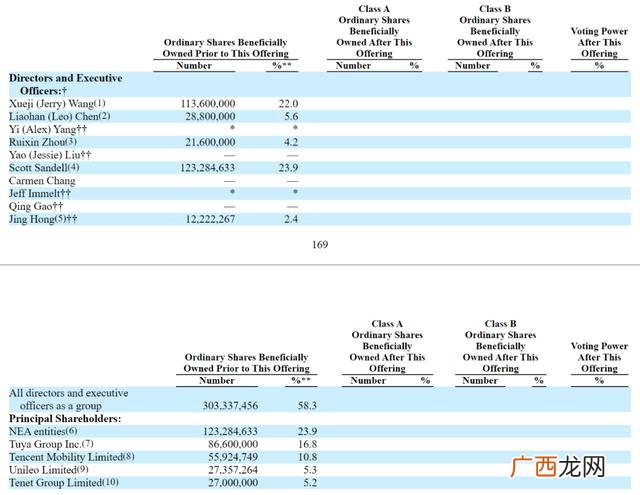This screenshot has width=640, height=495.
Task: Click the Principal Shareholders heading
Action: (x=65, y=419)
